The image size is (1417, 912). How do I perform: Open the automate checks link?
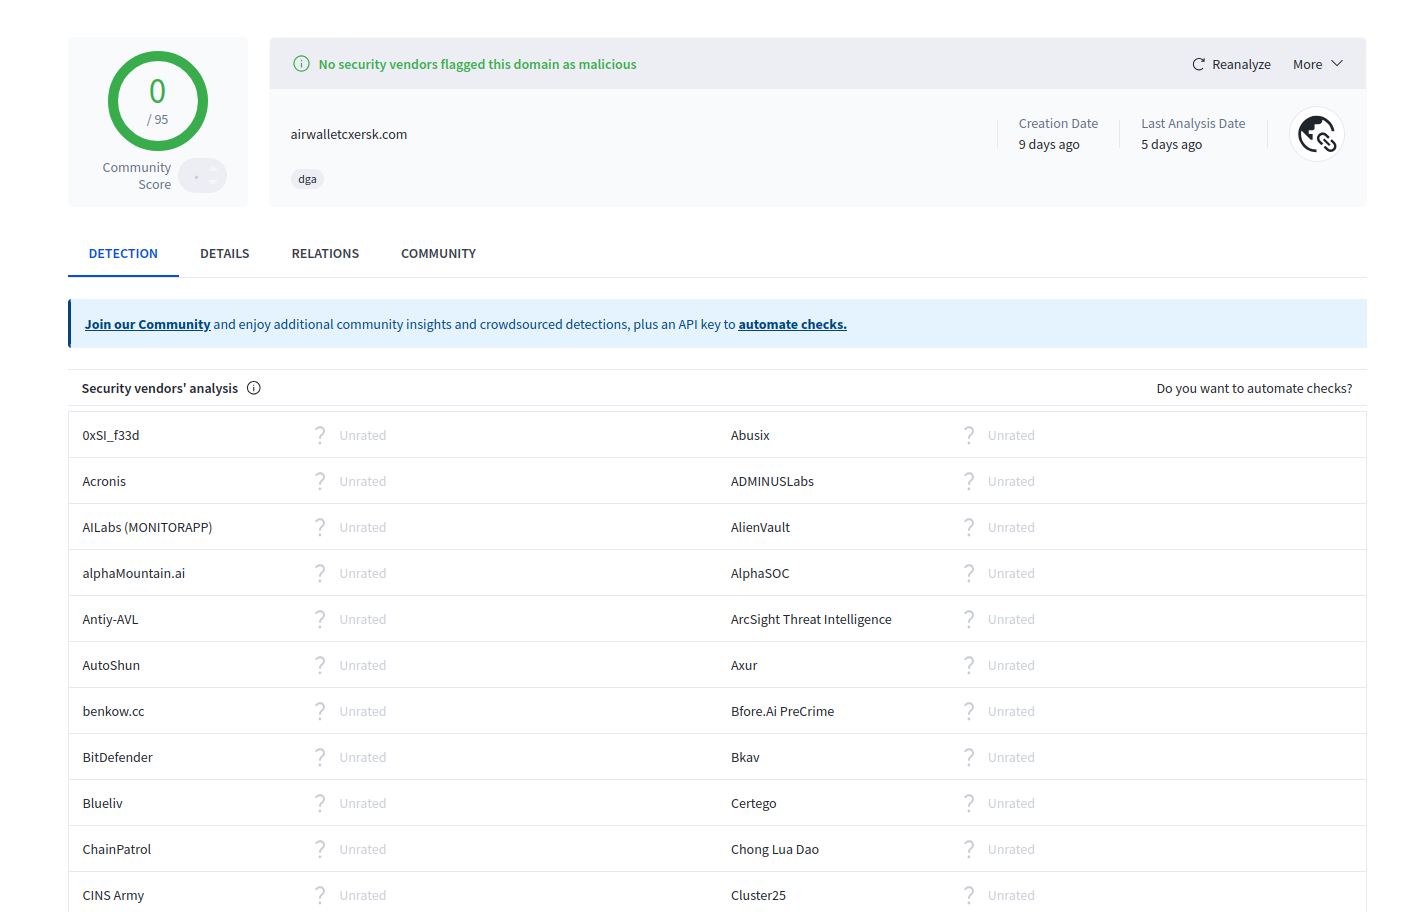click(792, 325)
